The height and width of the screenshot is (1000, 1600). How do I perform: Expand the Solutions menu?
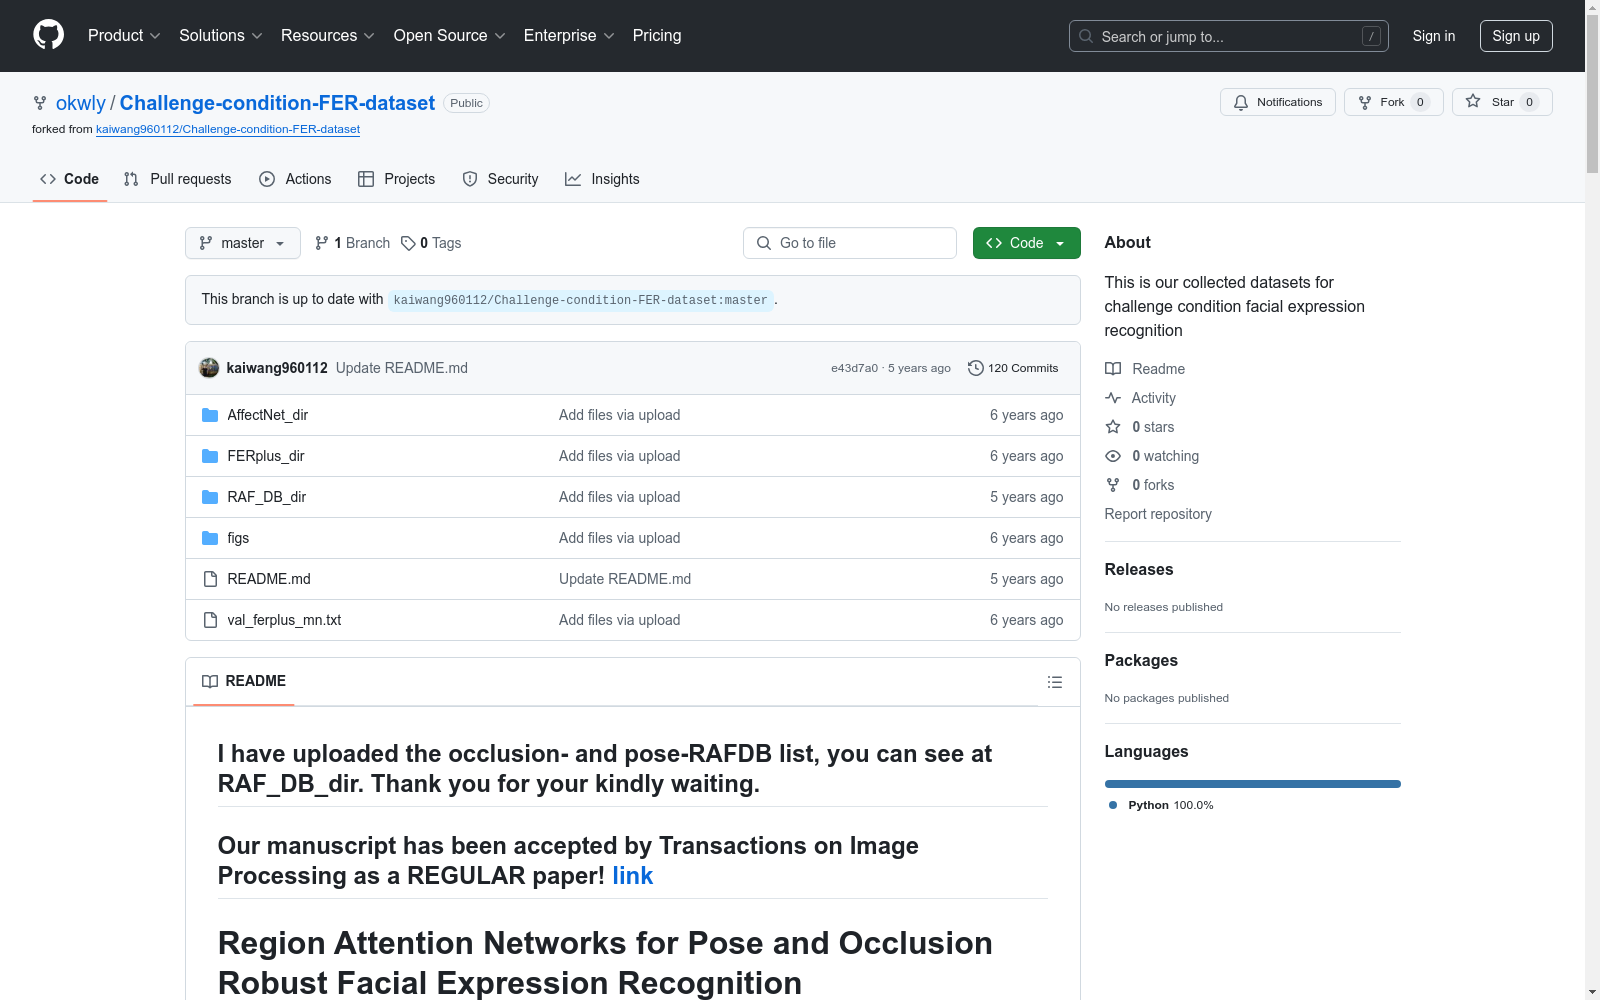pos(221,36)
